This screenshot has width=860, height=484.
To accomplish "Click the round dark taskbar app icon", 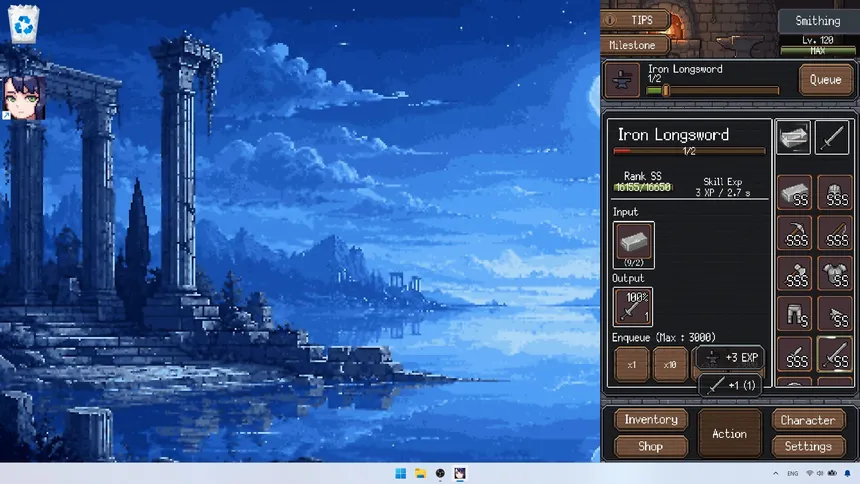I will pos(440,474).
